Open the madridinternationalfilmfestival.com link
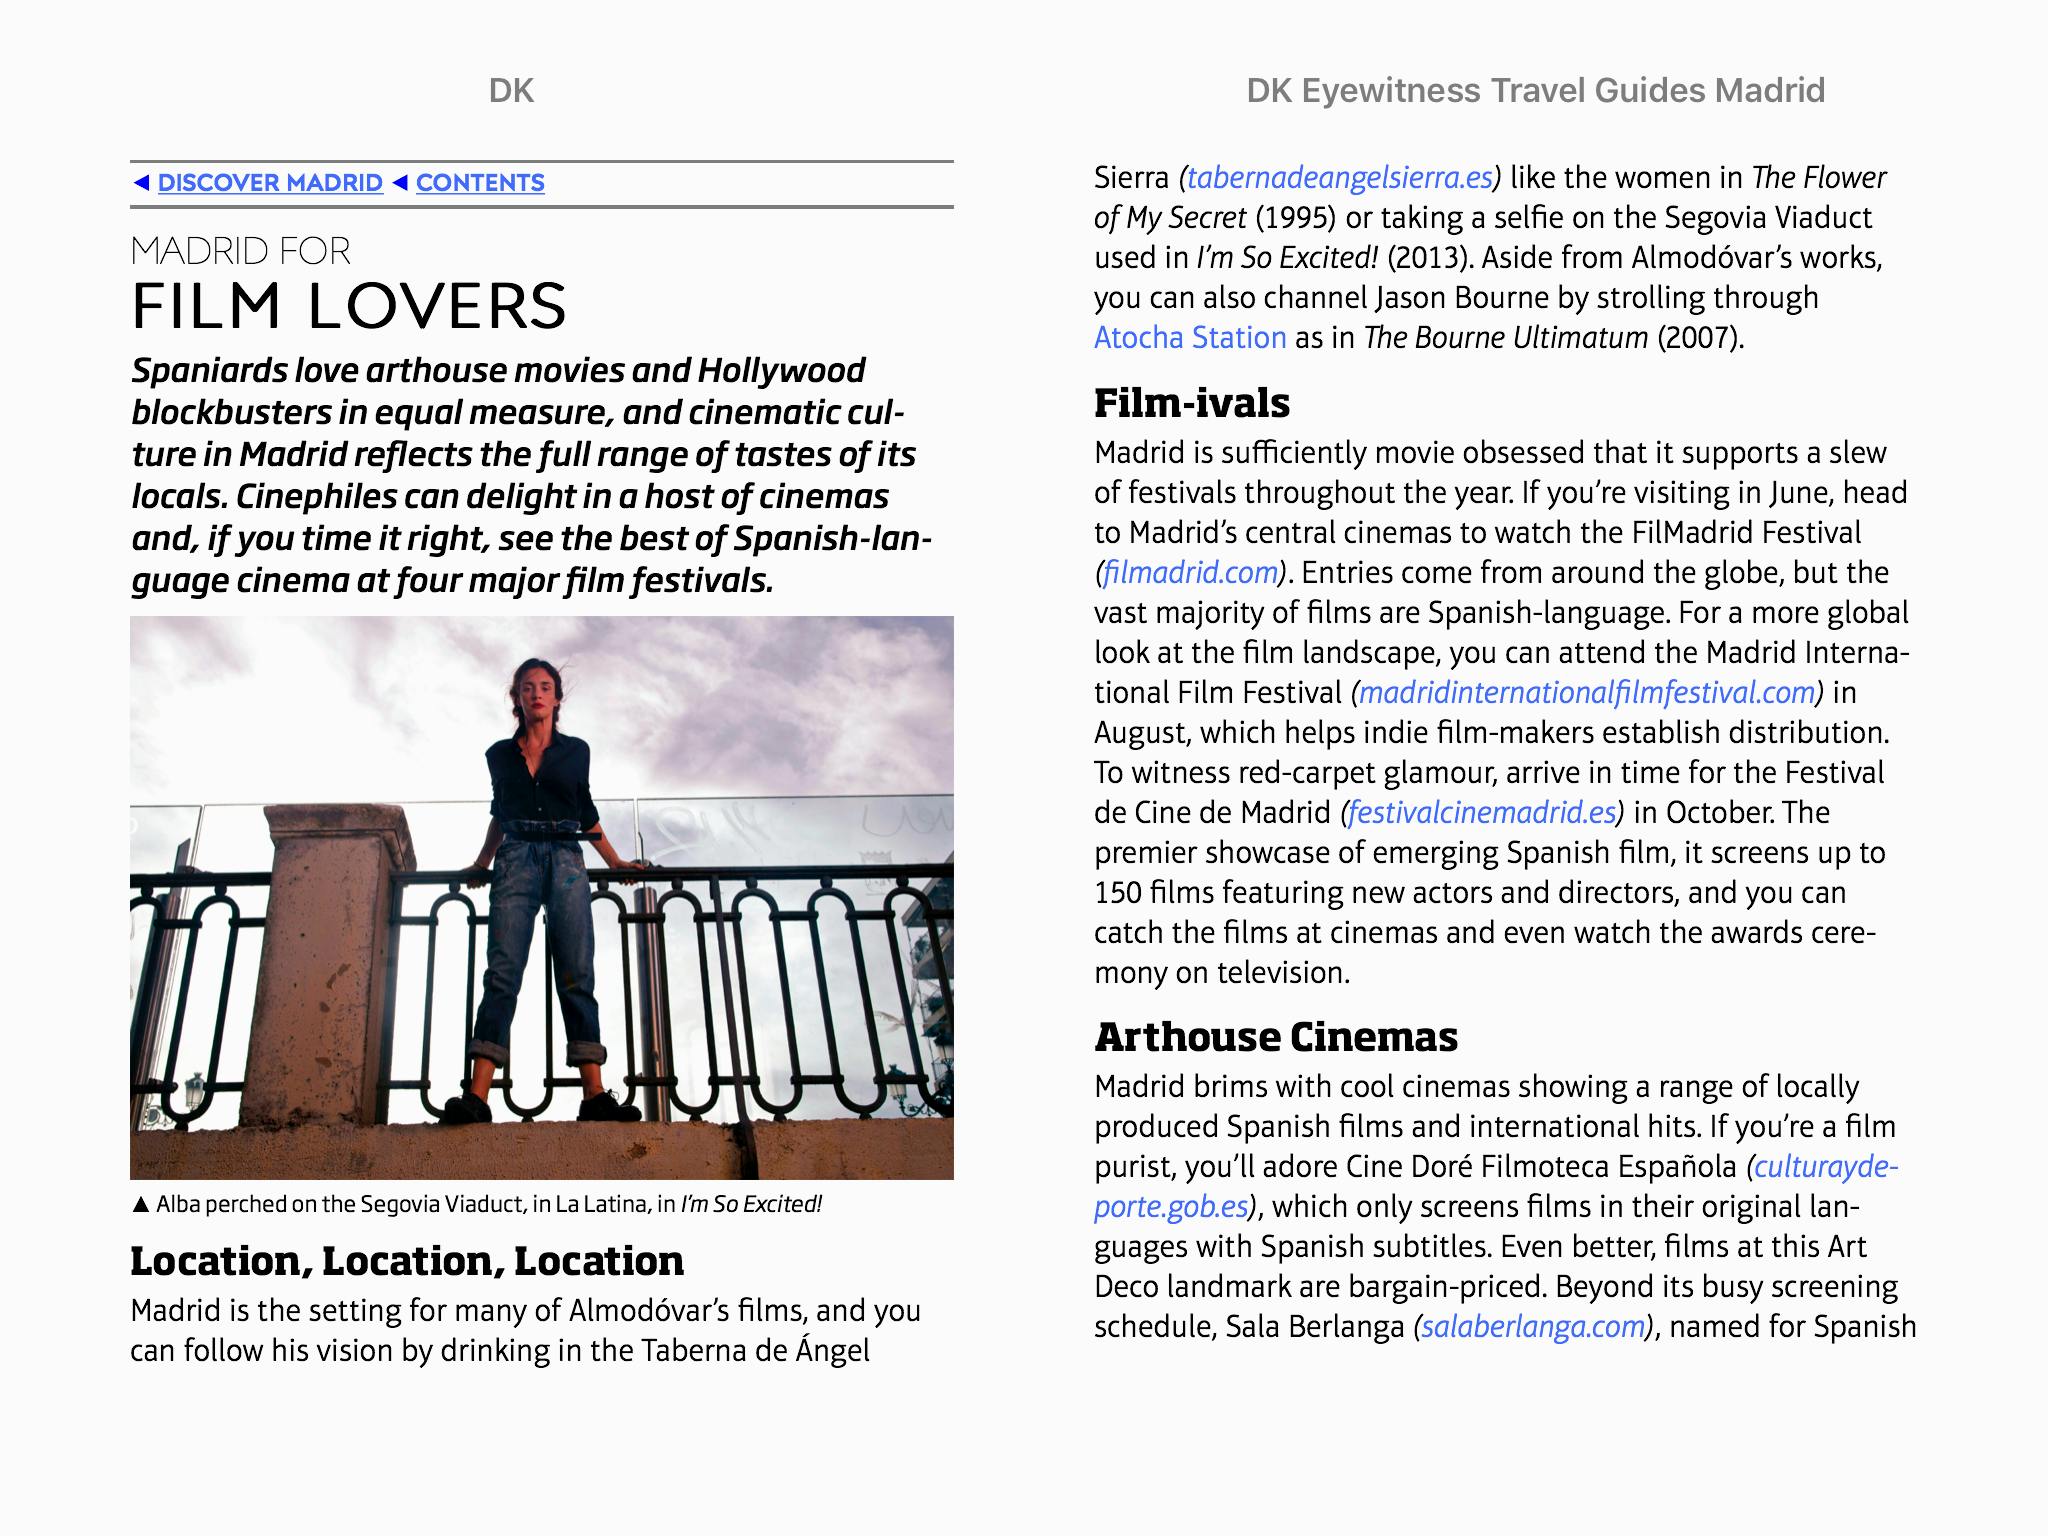This screenshot has width=2048, height=1536. coord(1586,693)
